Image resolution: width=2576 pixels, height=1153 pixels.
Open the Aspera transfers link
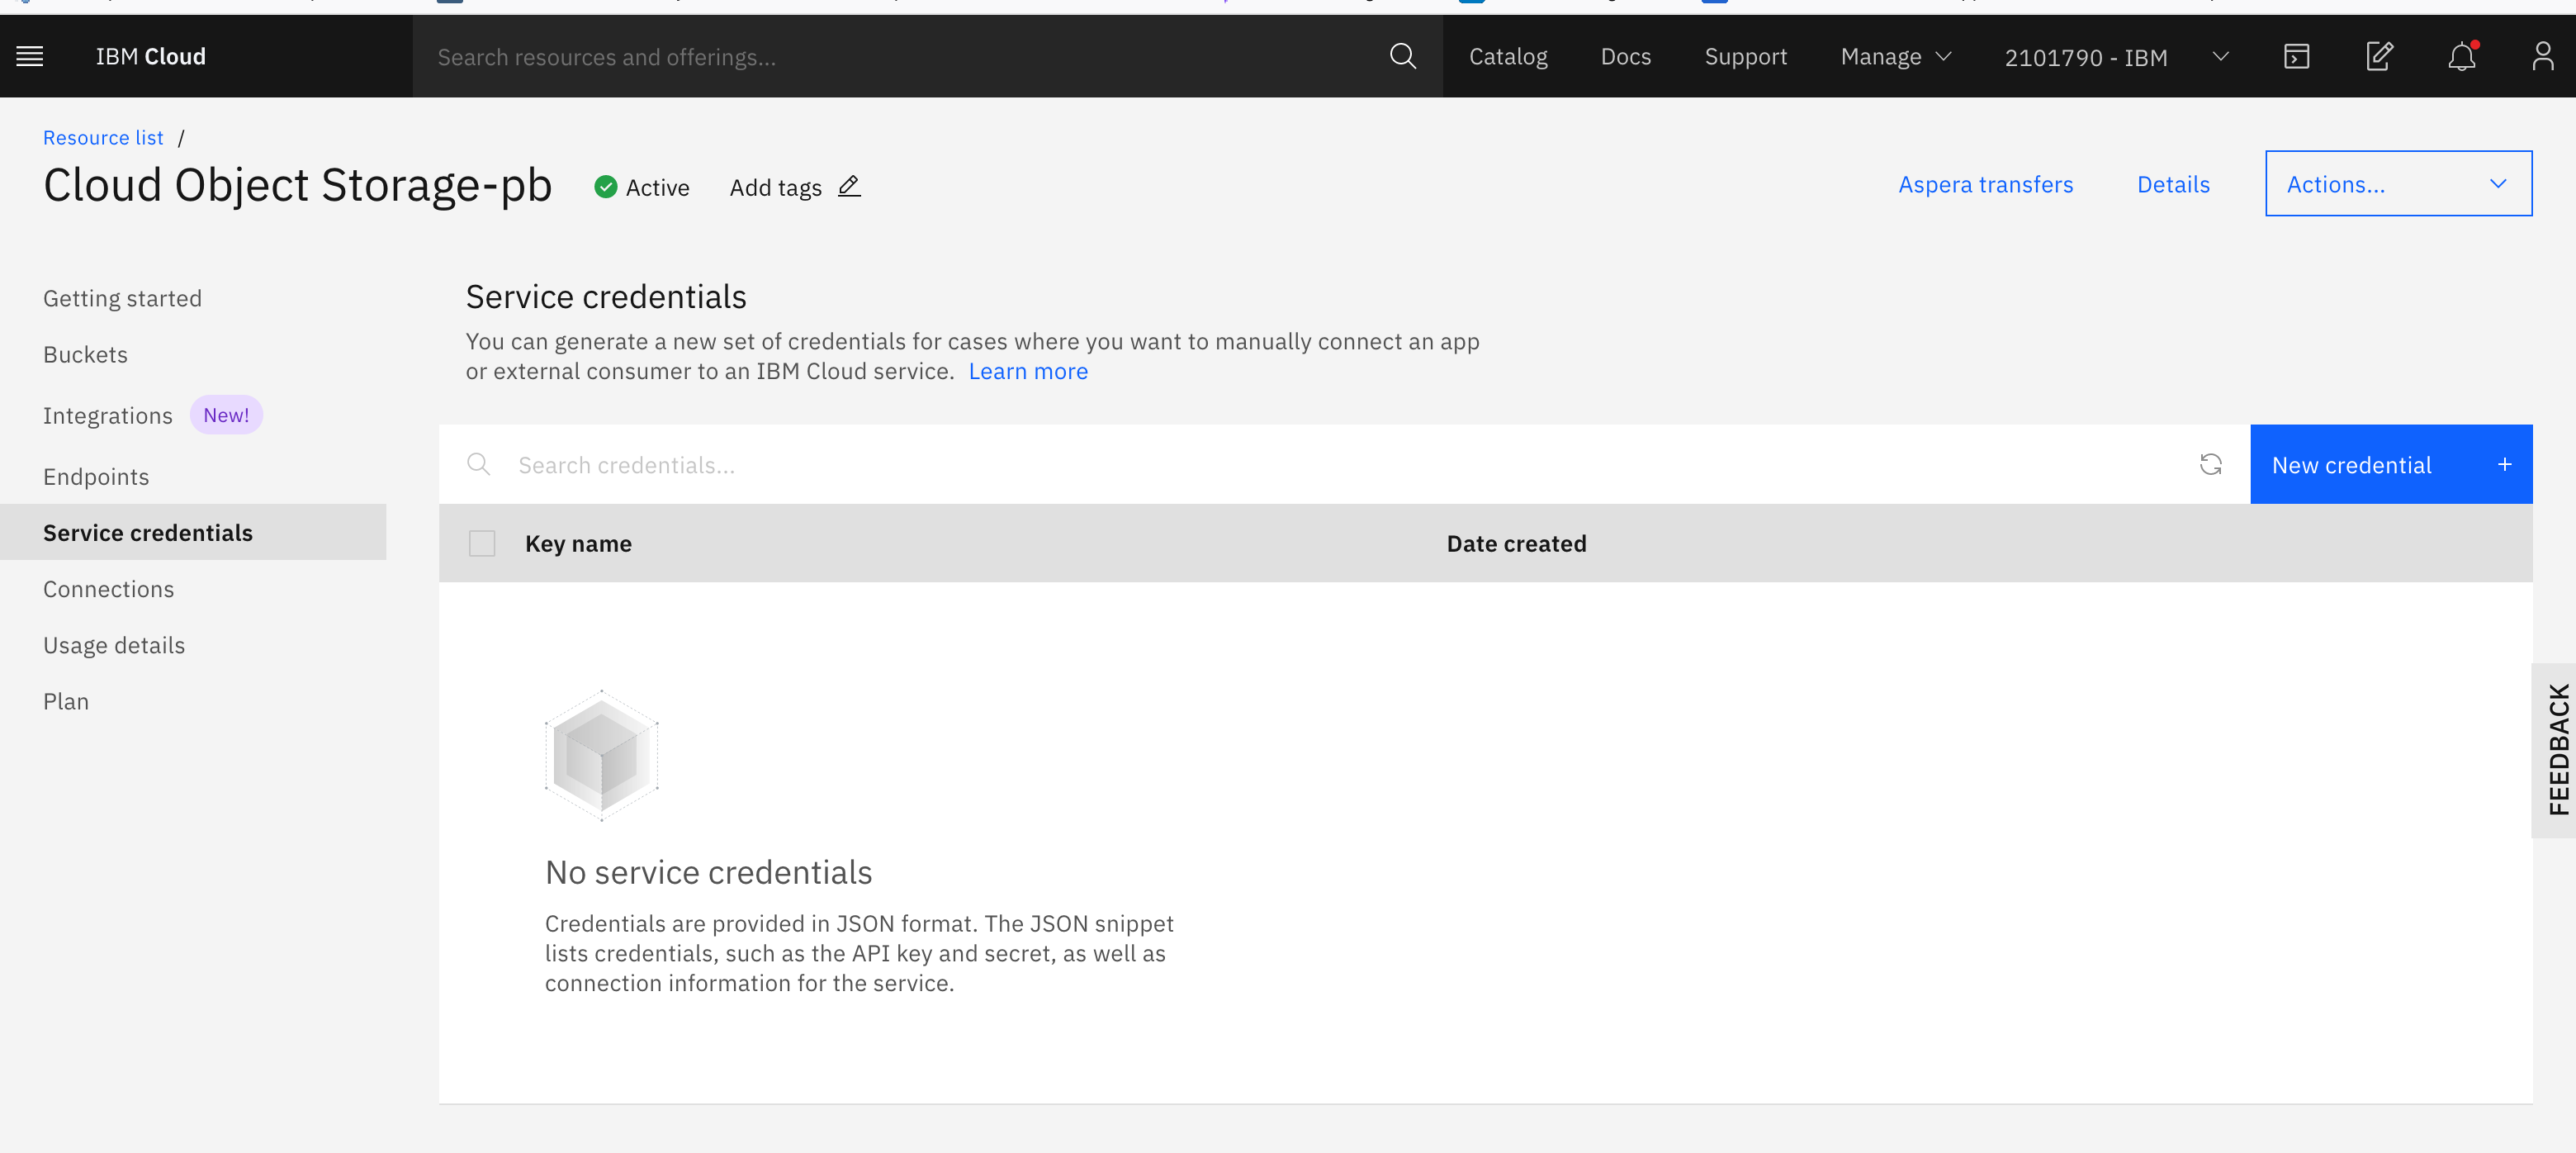[x=1985, y=185]
